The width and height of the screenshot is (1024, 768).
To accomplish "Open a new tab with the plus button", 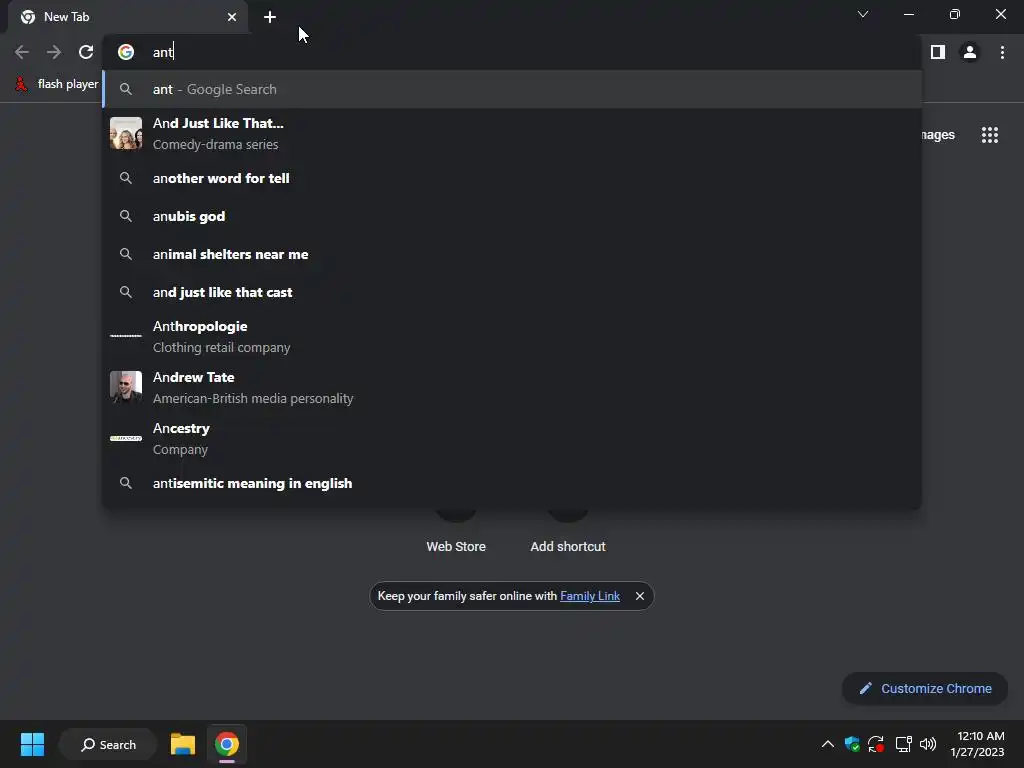I will coord(270,17).
